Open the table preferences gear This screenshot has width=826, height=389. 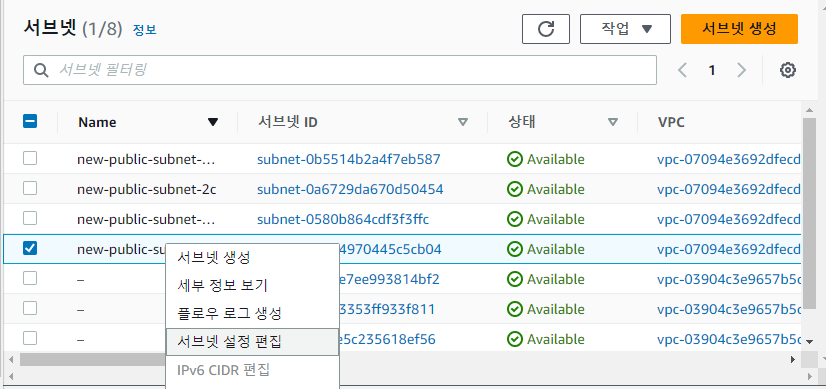(788, 70)
